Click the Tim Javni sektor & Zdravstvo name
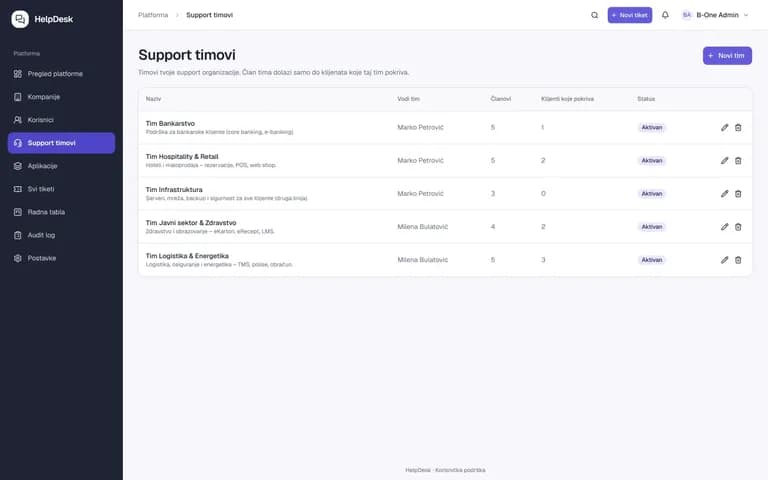Screen dimensions: 768x480 click(x=191, y=223)
